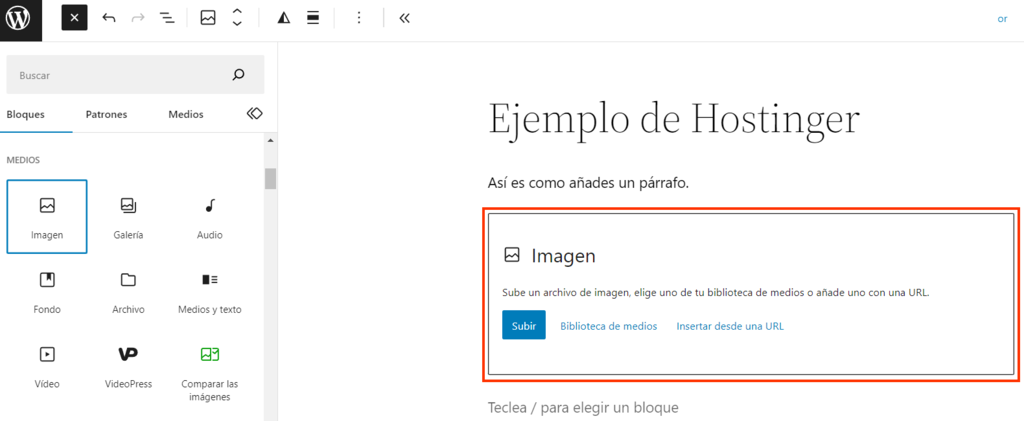Image resolution: width=1024 pixels, height=421 pixels.
Task: Move the block down
Action: pyautogui.click(x=237, y=24)
